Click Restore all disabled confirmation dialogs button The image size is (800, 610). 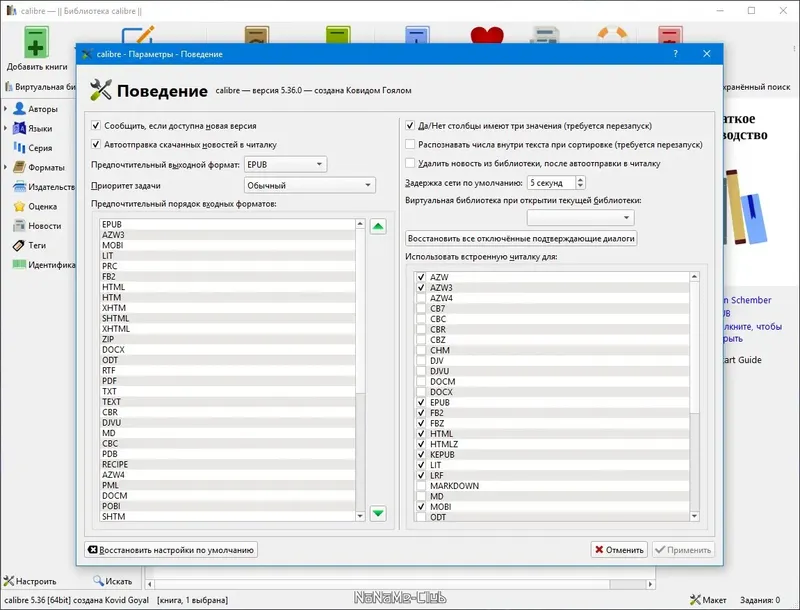pos(521,238)
